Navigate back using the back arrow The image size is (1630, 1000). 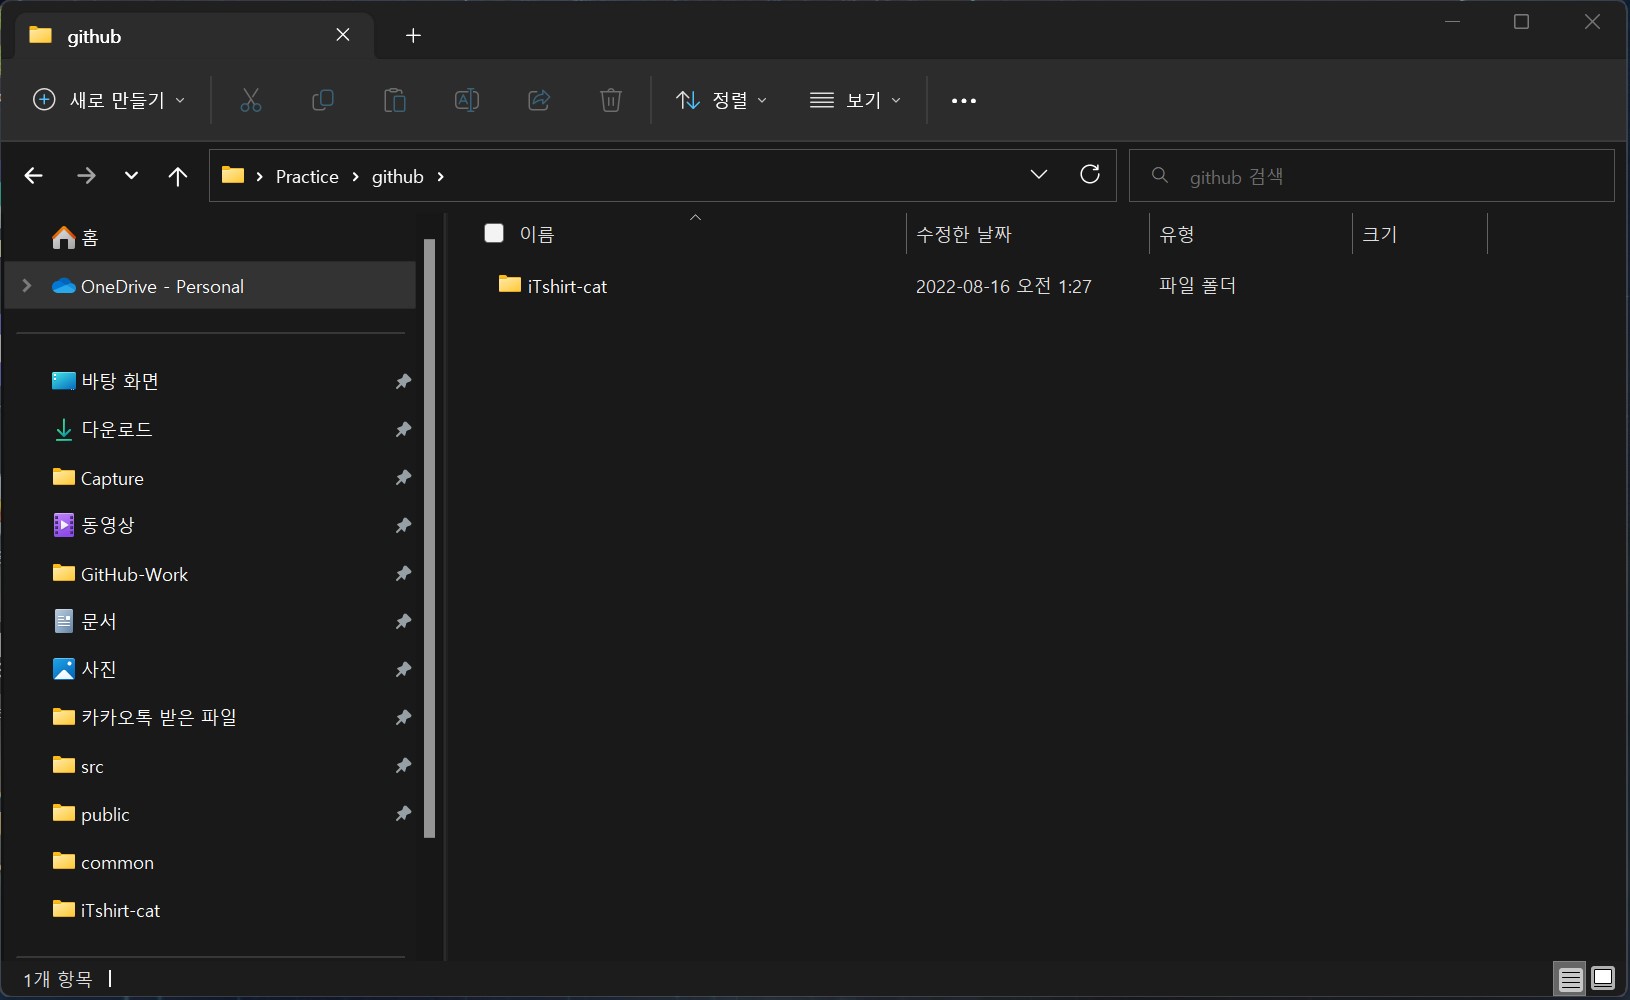coord(33,176)
